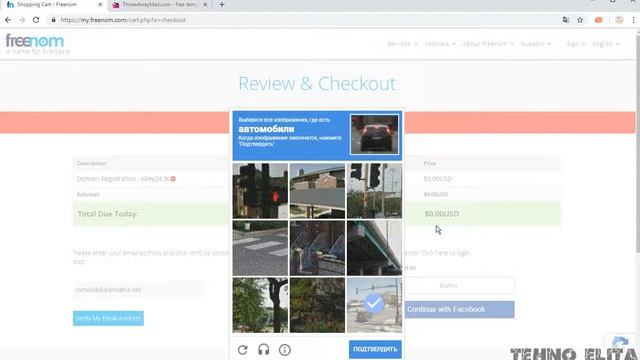Select captcha tile with red traffic light
The width and height of the screenshot is (640, 360).
tap(260, 191)
